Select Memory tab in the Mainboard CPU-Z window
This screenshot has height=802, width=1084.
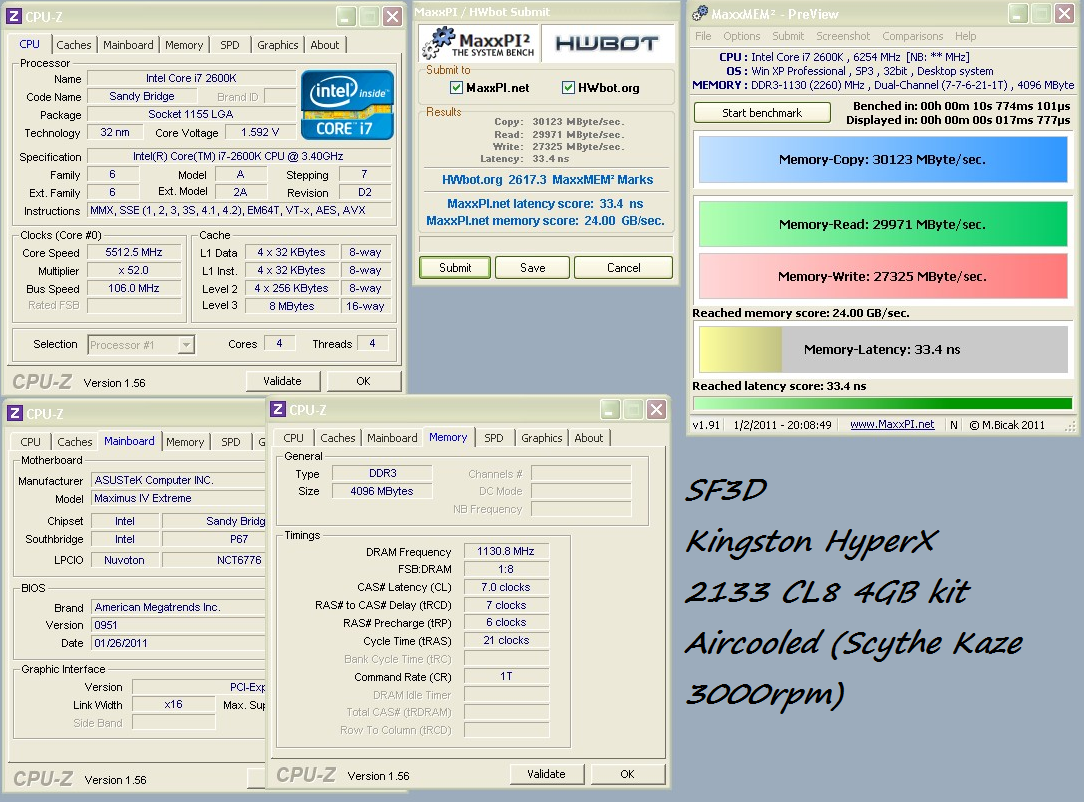[185, 442]
